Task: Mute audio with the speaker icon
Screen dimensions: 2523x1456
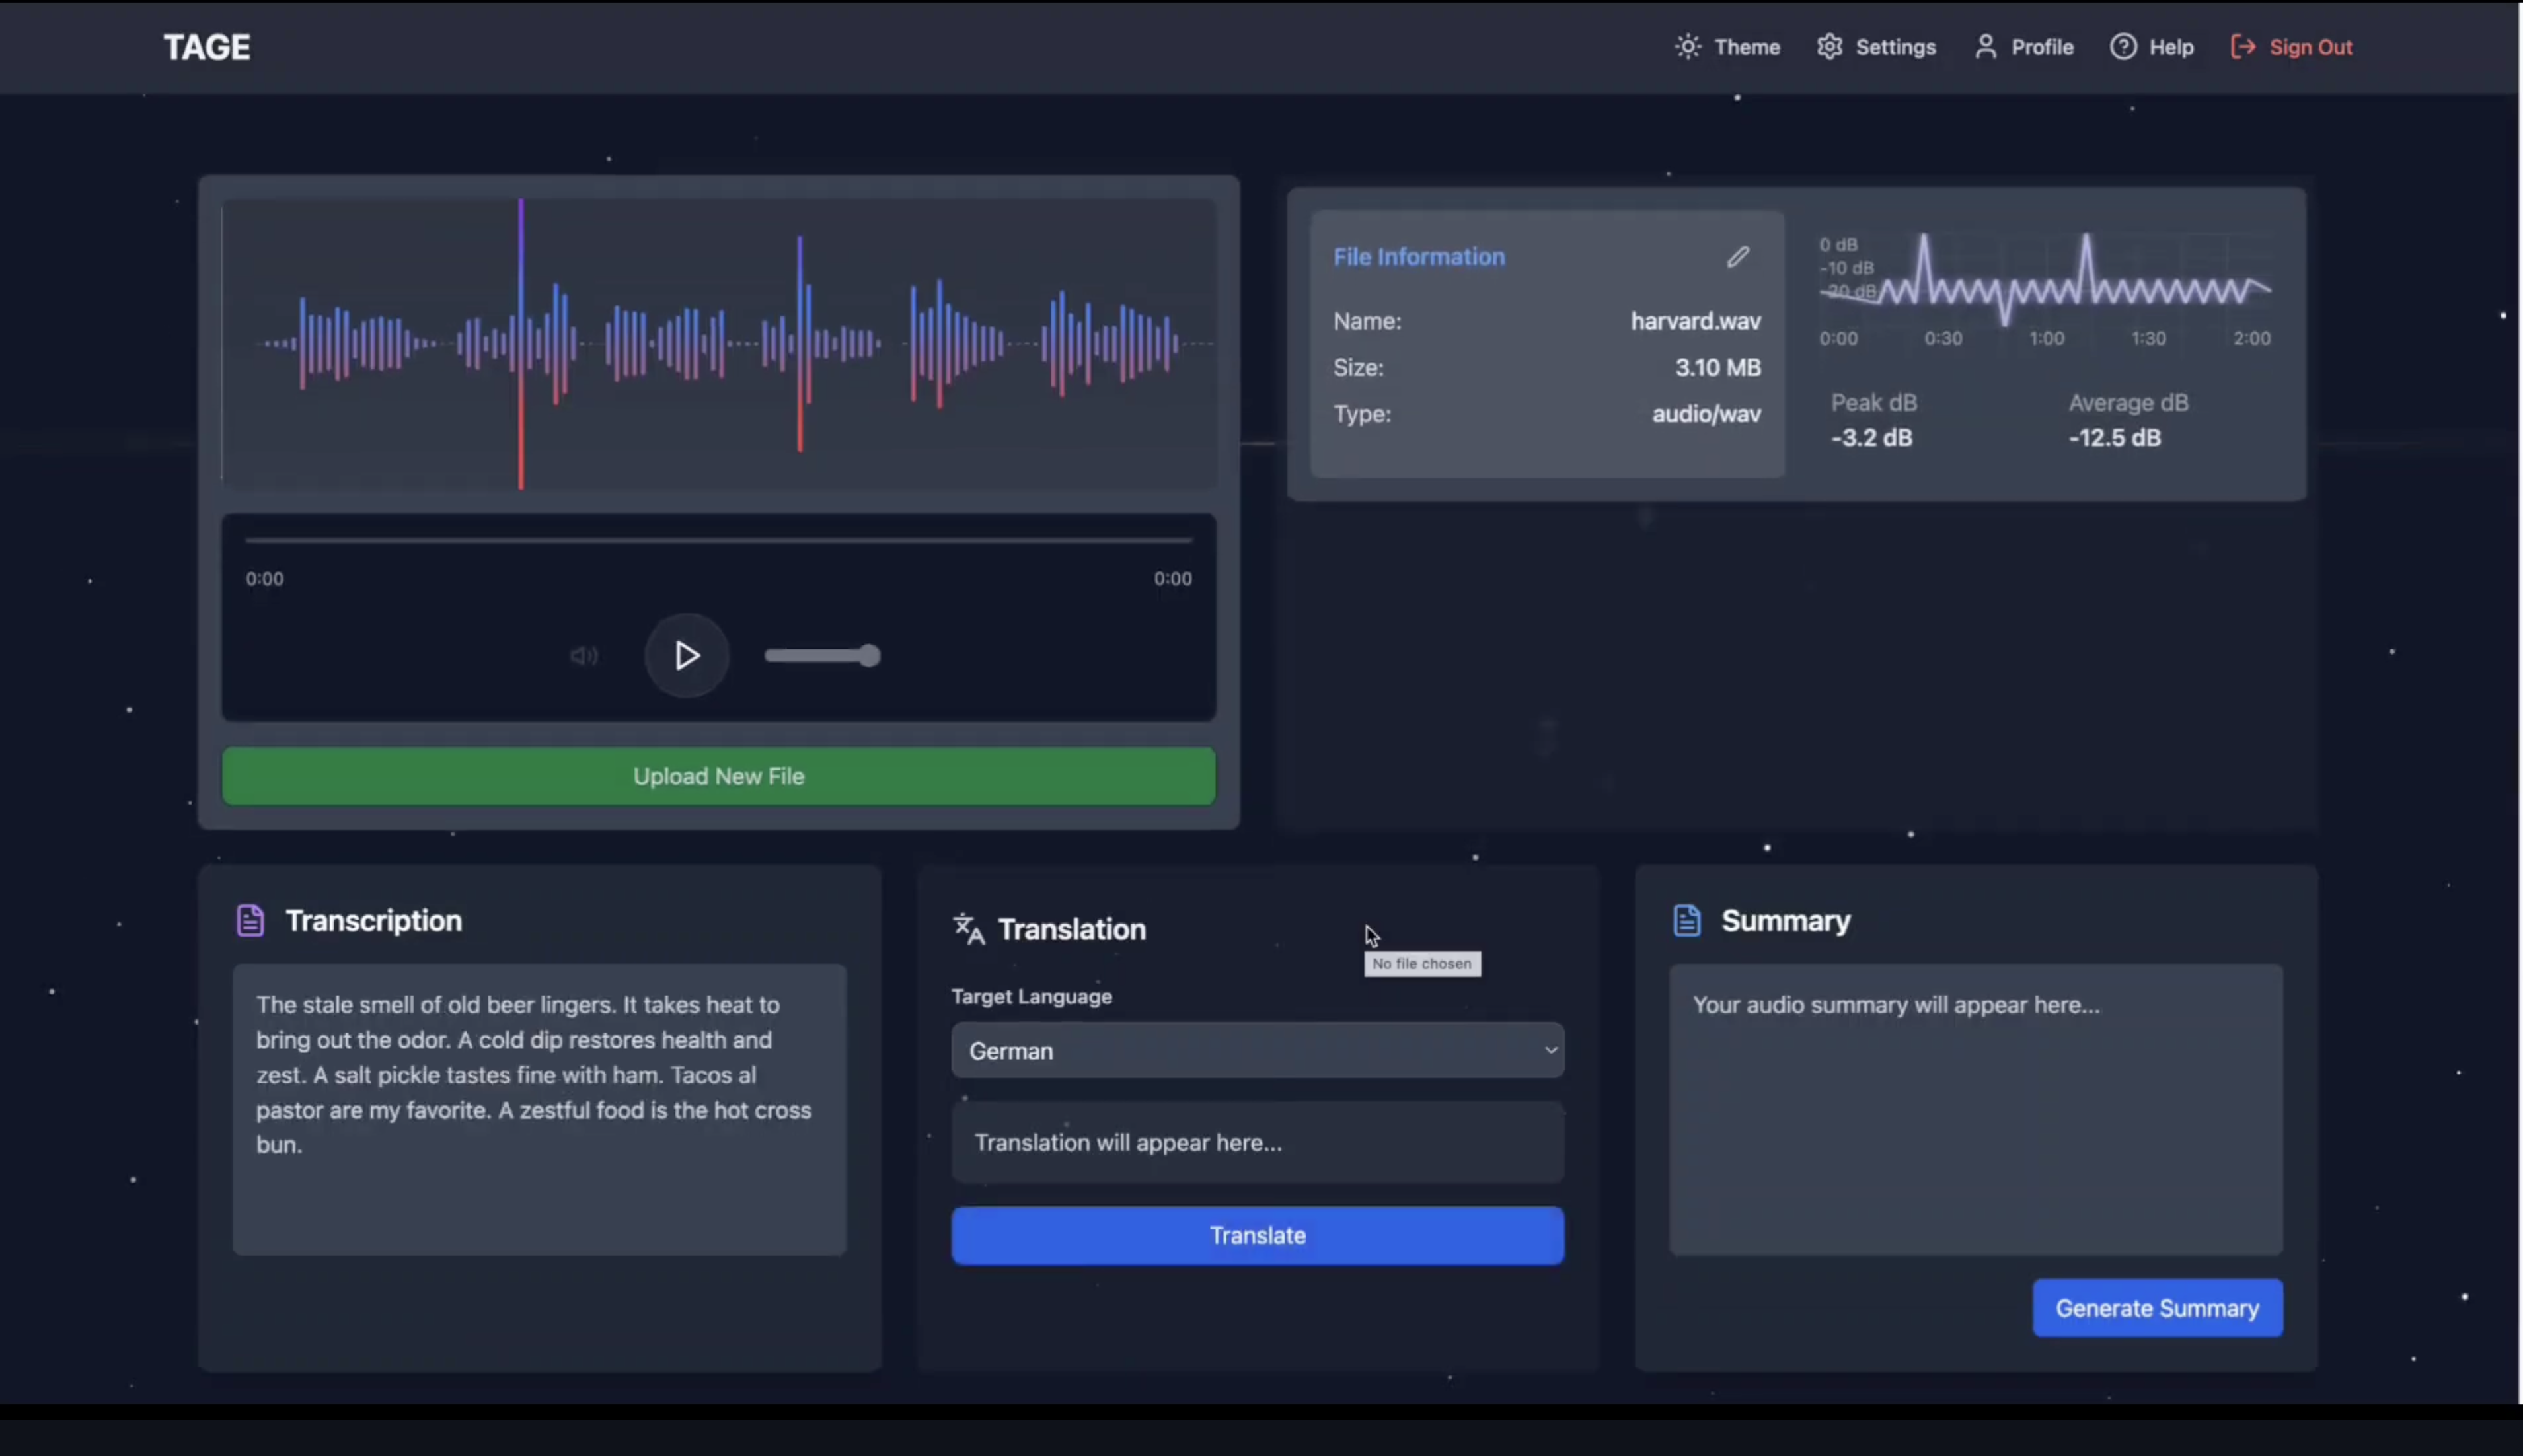Action: point(584,656)
